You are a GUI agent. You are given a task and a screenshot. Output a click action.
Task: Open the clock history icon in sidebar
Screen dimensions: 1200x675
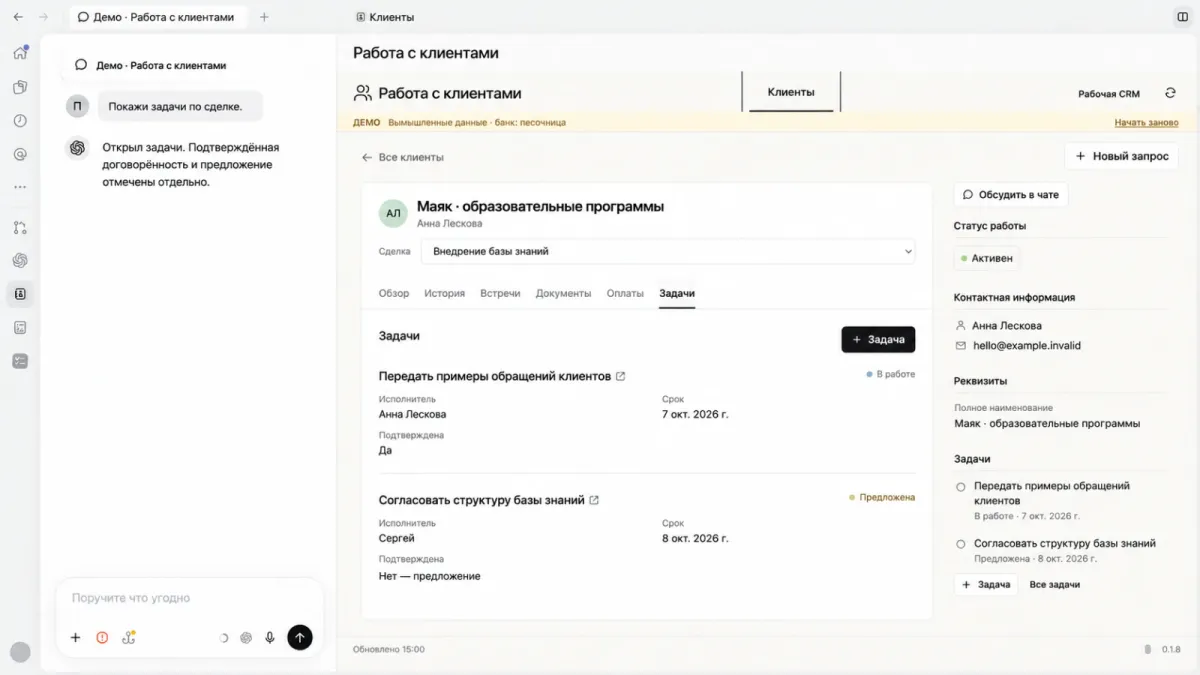pos(20,120)
